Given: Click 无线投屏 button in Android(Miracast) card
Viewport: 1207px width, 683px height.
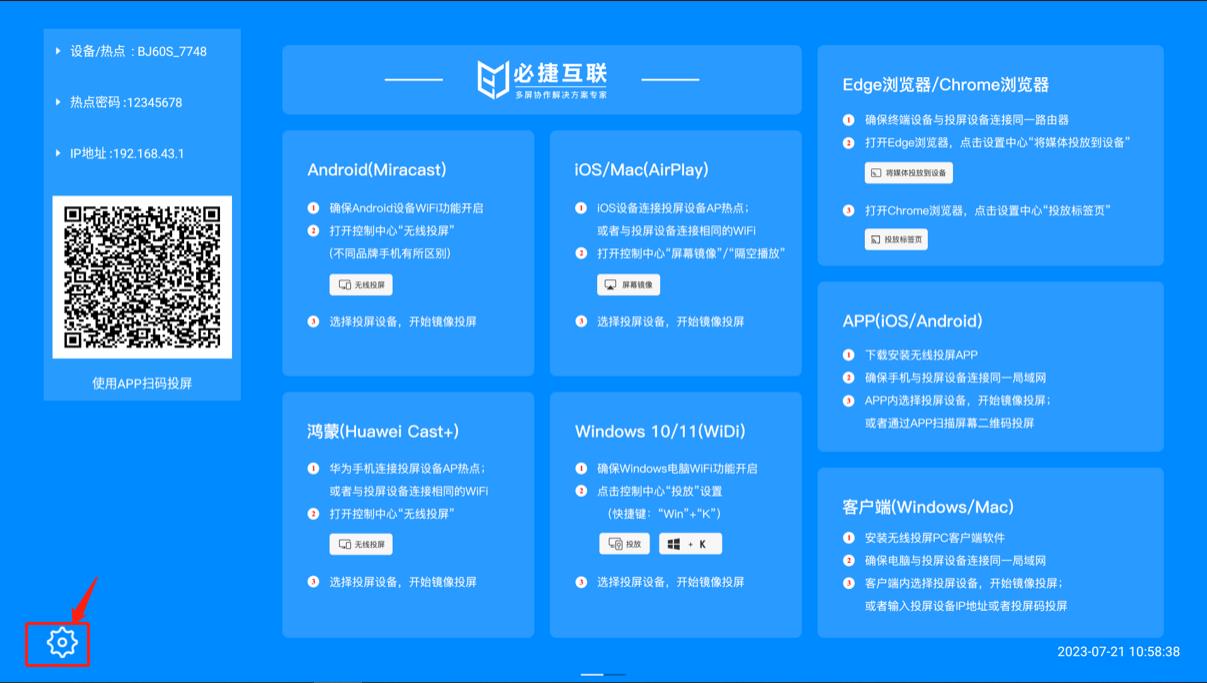Looking at the screenshot, I should [x=361, y=285].
